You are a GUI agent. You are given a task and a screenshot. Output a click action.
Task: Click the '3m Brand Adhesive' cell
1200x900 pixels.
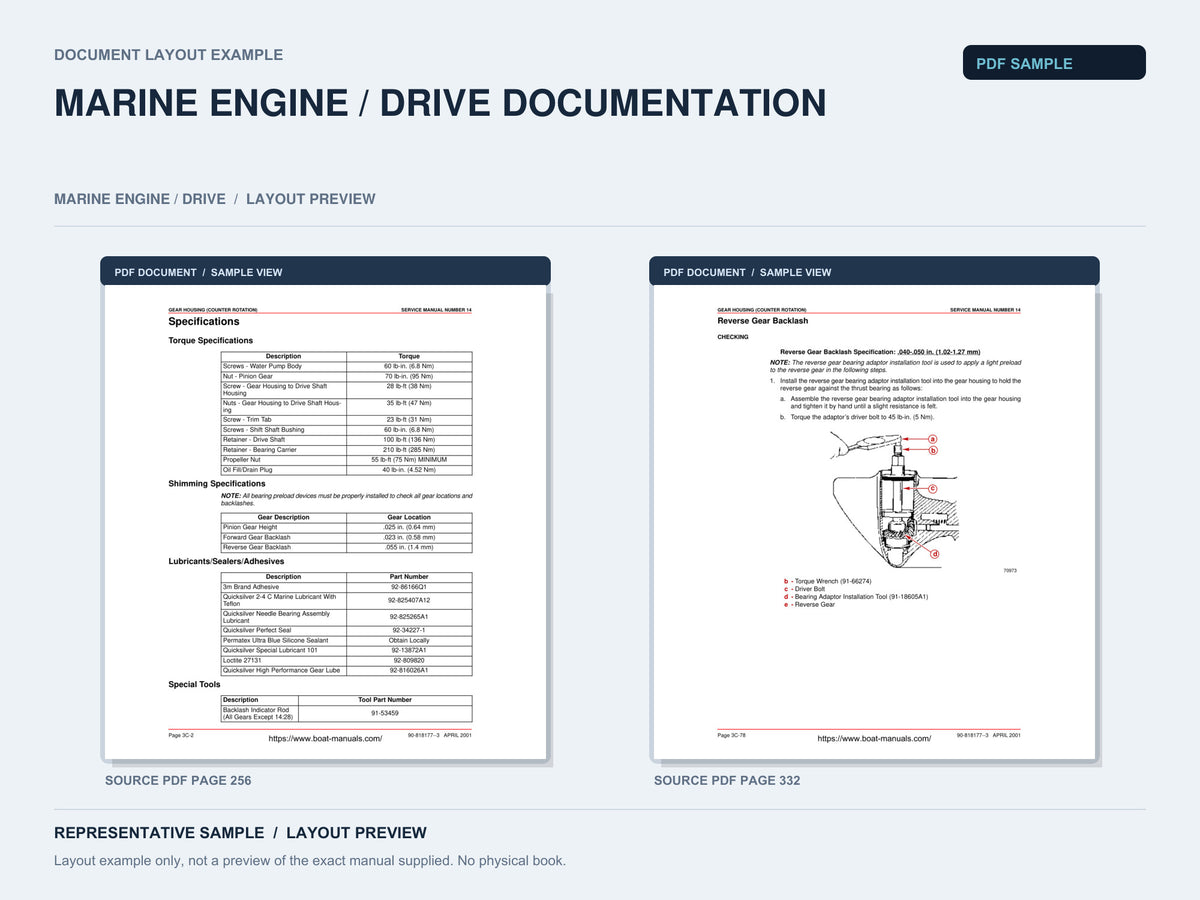click(283, 587)
